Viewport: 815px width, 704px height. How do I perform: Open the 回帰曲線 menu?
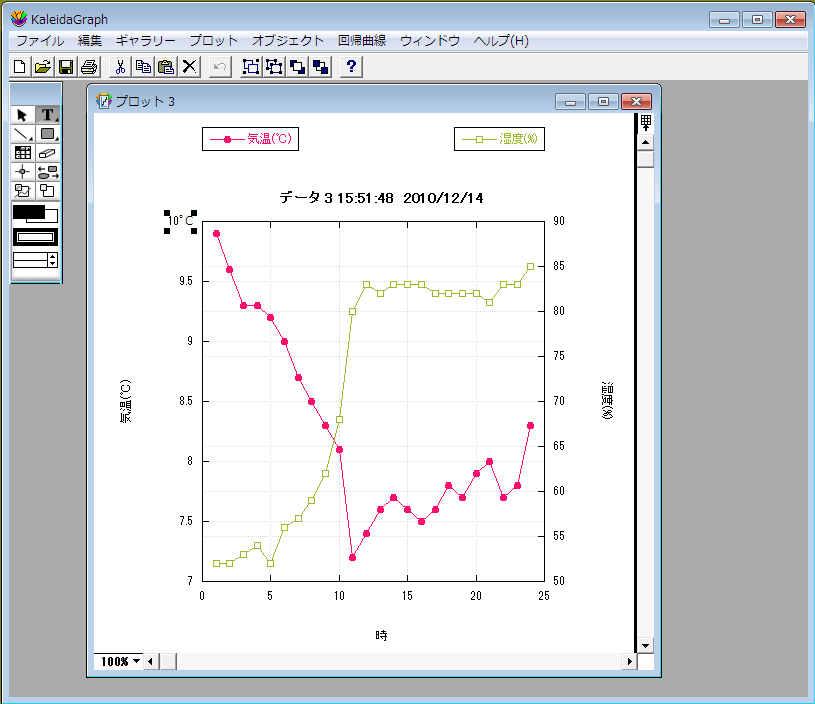coord(362,41)
